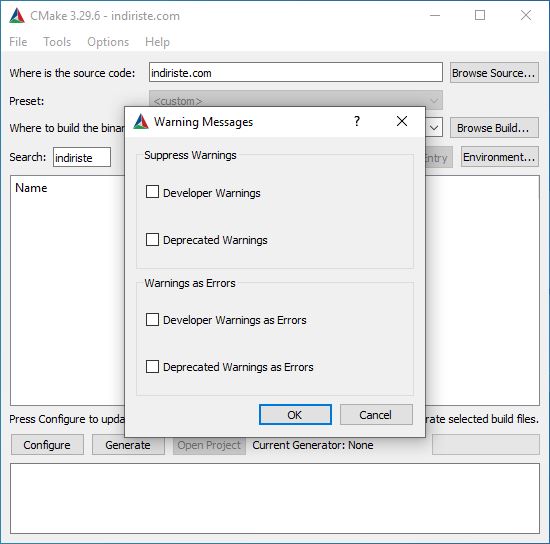Open the Tools menu
550x544 pixels.
[x=57, y=42]
